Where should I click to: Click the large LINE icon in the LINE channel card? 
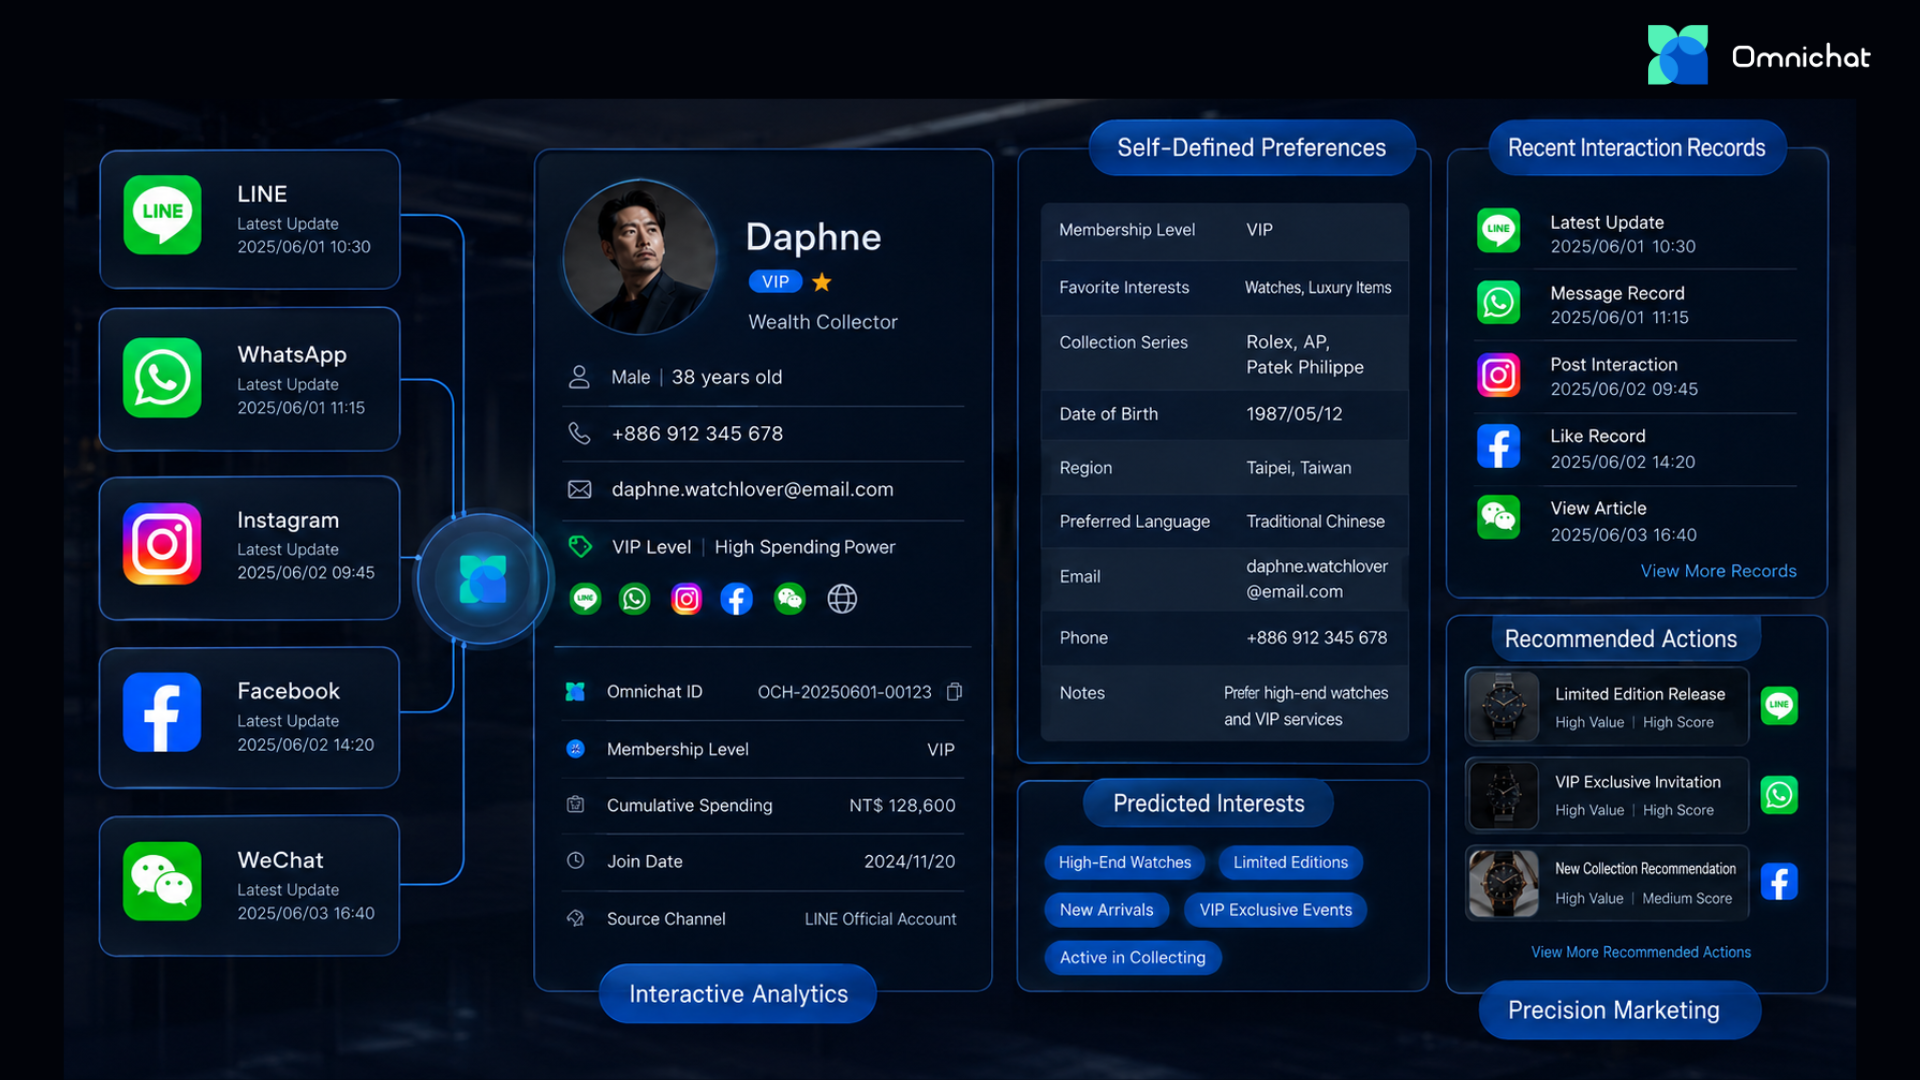point(162,215)
